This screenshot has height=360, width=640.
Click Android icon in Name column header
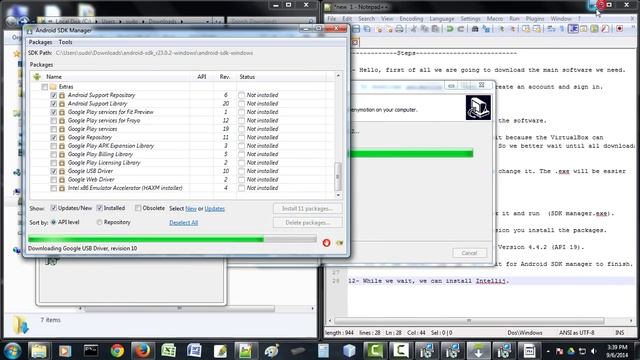pos(37,77)
